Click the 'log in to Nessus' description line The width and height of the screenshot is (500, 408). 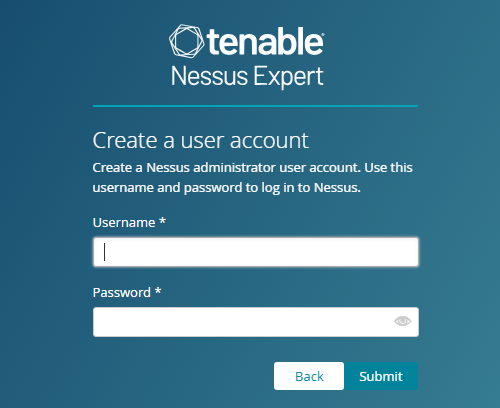pyautogui.click(x=227, y=188)
